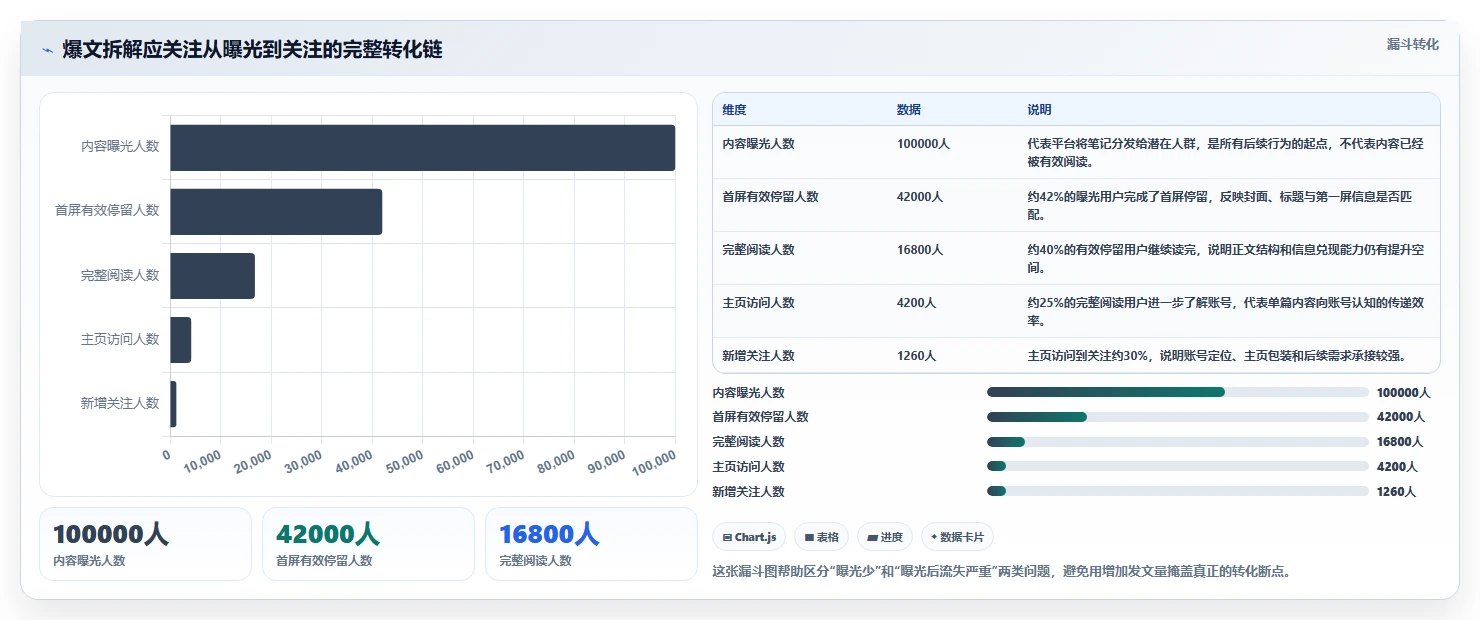Open the 100000人 data card
1480x620 pixels.
click(x=145, y=544)
